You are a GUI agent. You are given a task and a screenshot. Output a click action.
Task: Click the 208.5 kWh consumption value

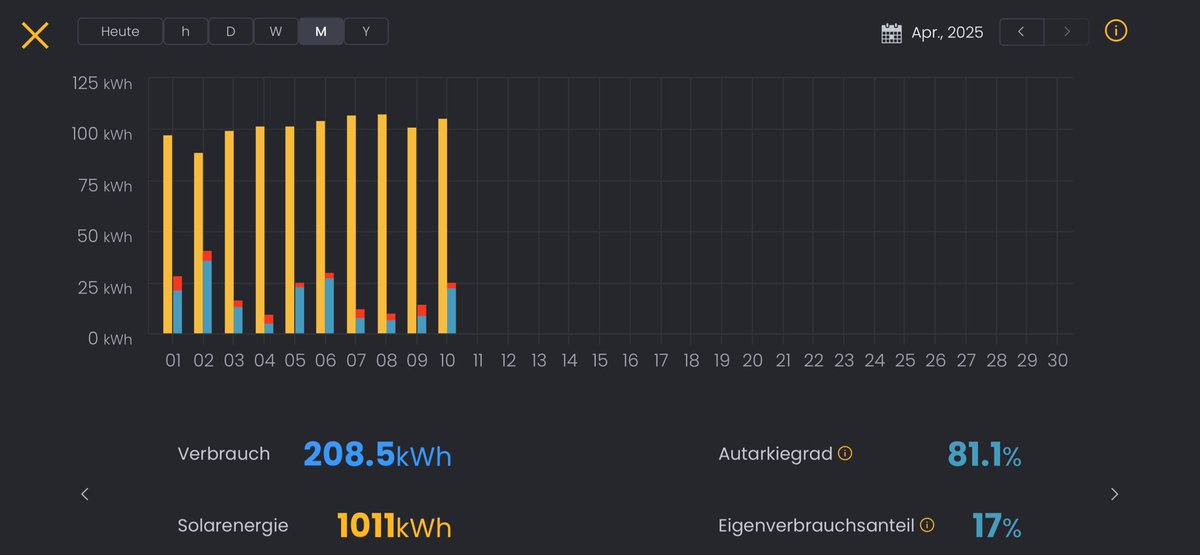coord(377,455)
